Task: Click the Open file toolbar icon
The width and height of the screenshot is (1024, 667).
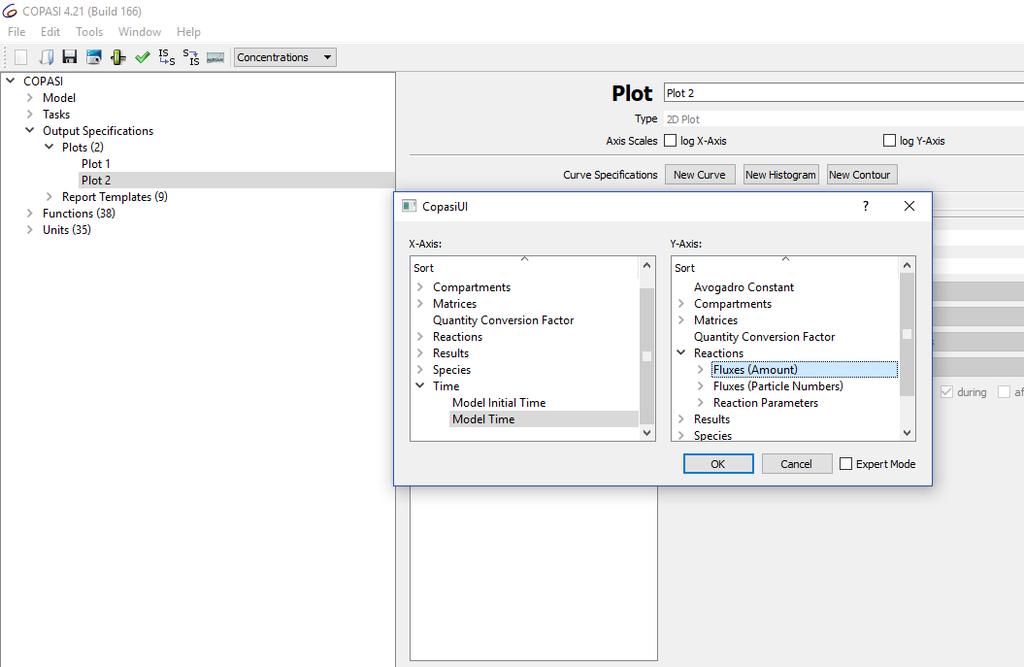Action: (46, 57)
